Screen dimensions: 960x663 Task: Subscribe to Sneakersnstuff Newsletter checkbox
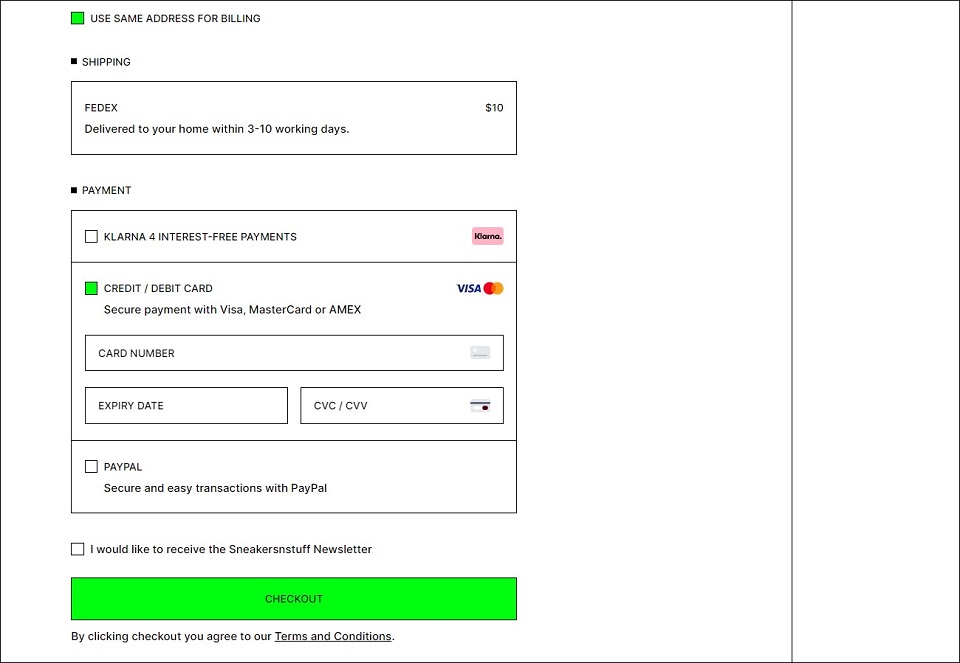tap(78, 549)
